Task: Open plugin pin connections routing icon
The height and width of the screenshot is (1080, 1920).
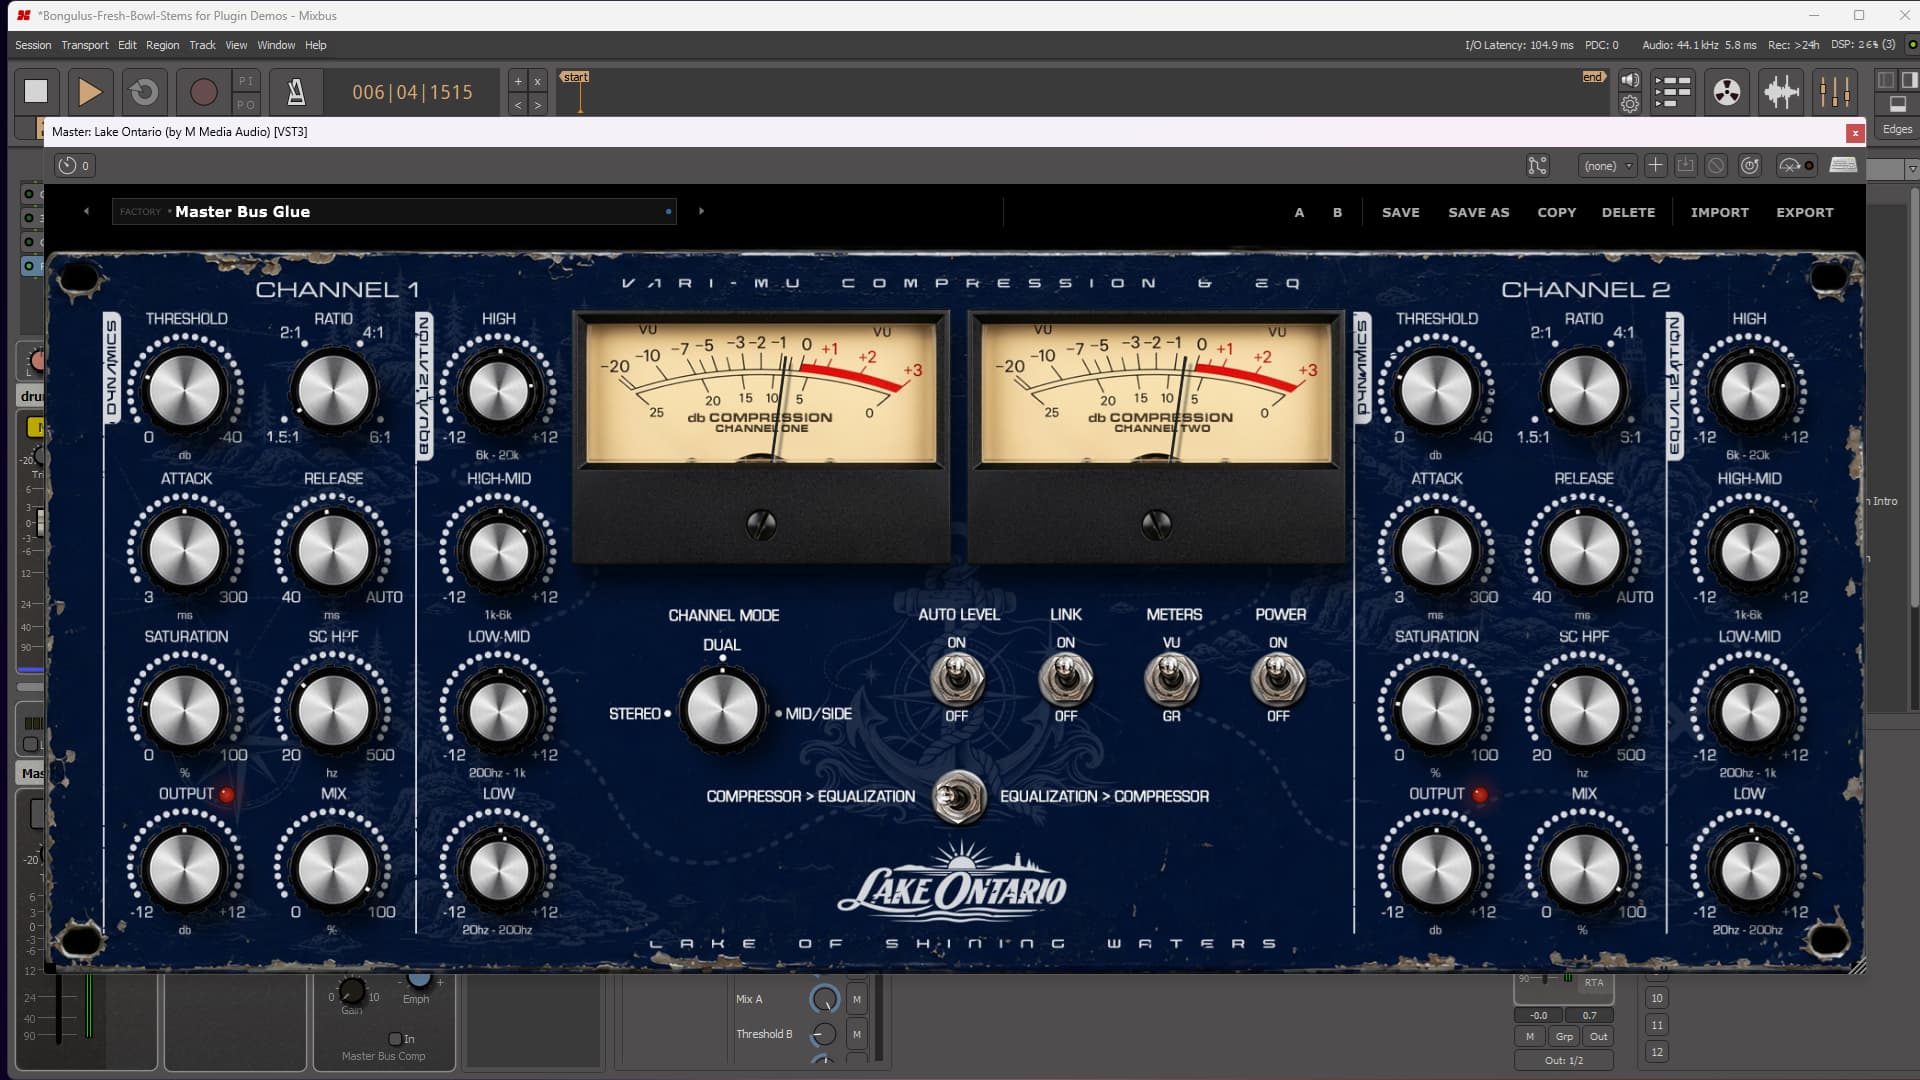Action: tap(1538, 166)
